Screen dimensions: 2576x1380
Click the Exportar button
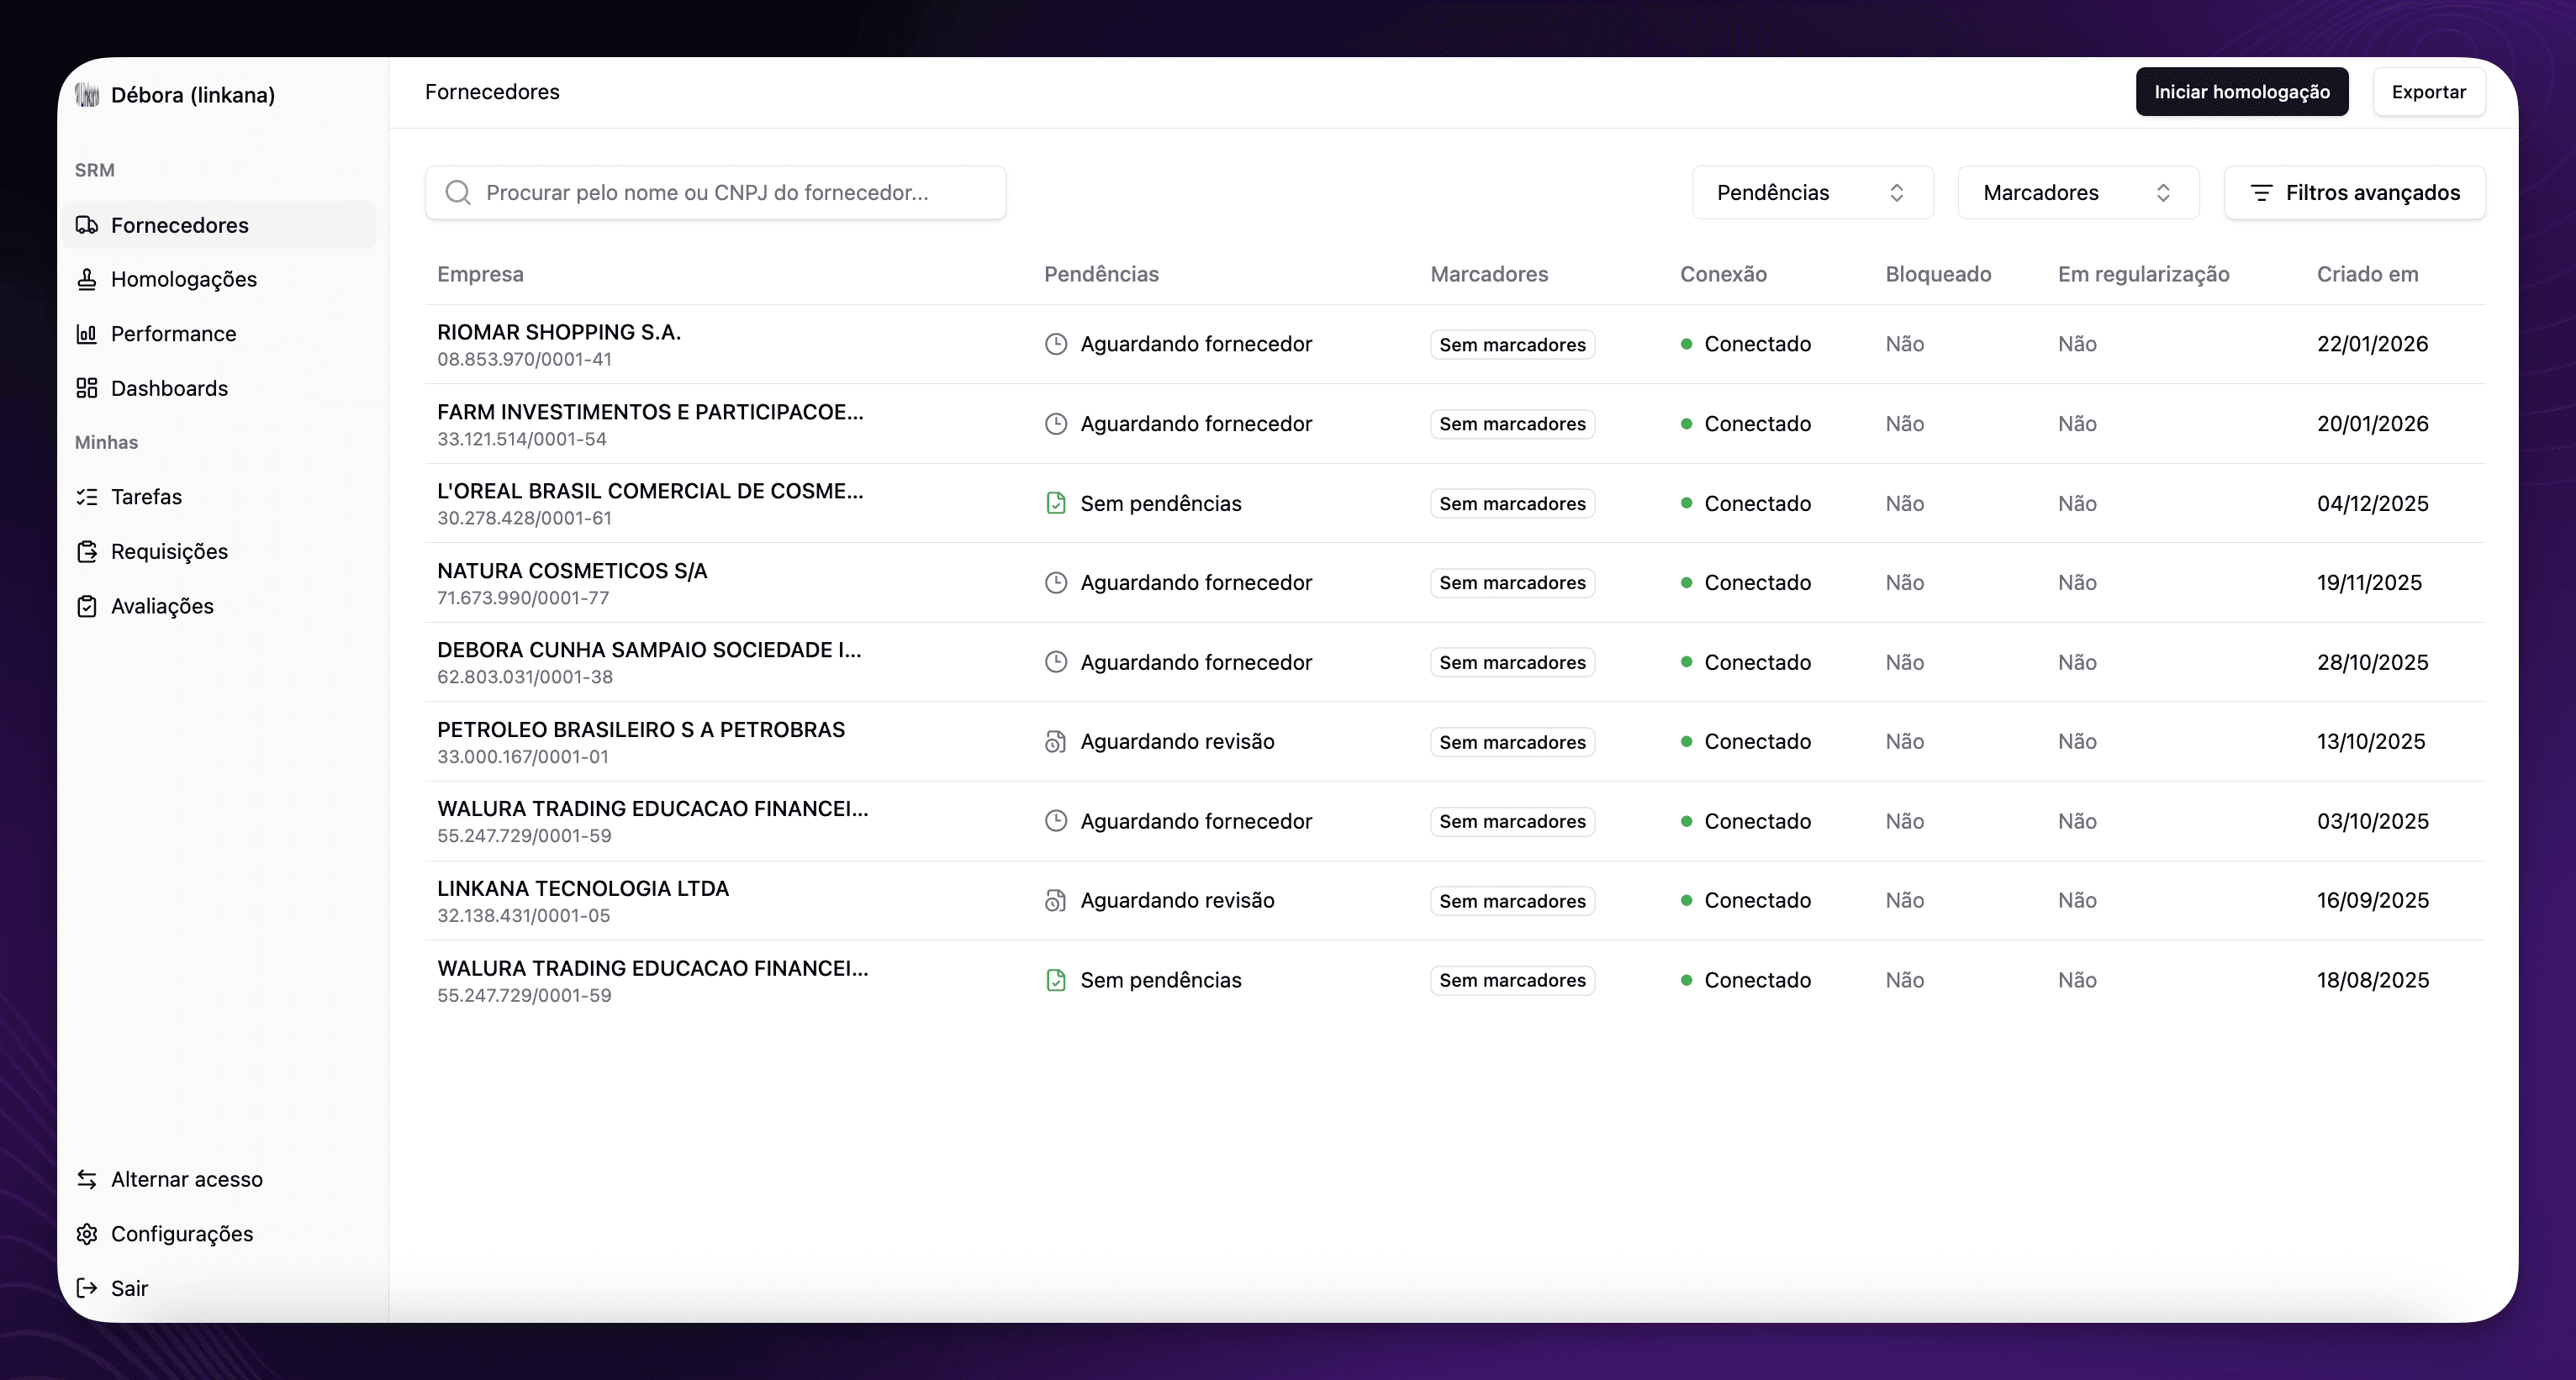pos(2428,92)
